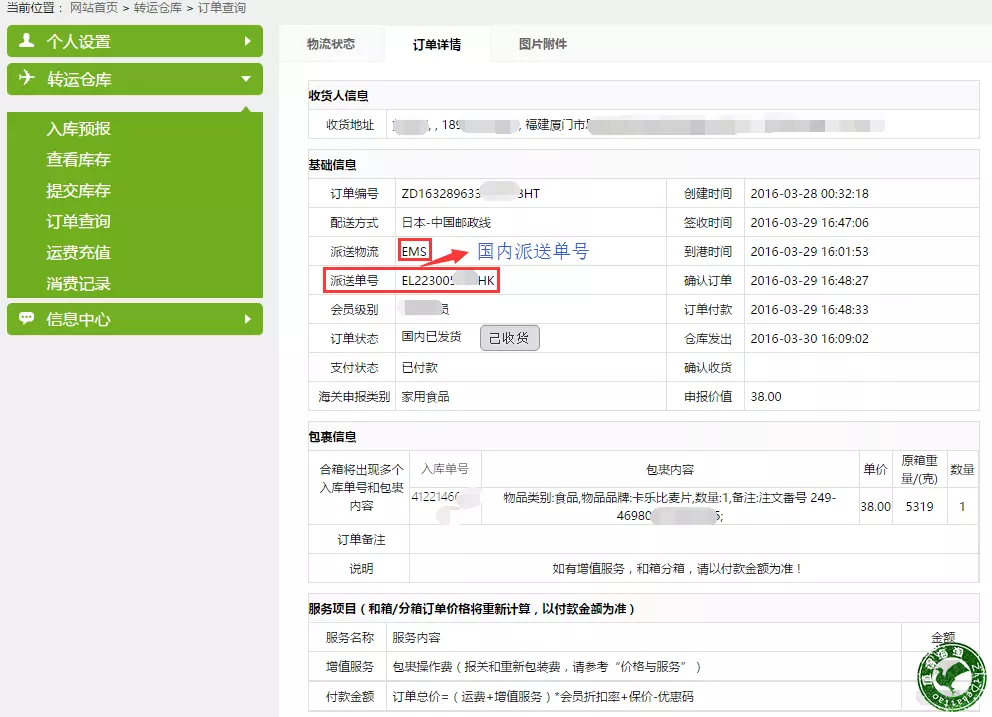This screenshot has width=992, height=717.
Task: Open 运费充值 in the sidebar
Action: coord(78,253)
